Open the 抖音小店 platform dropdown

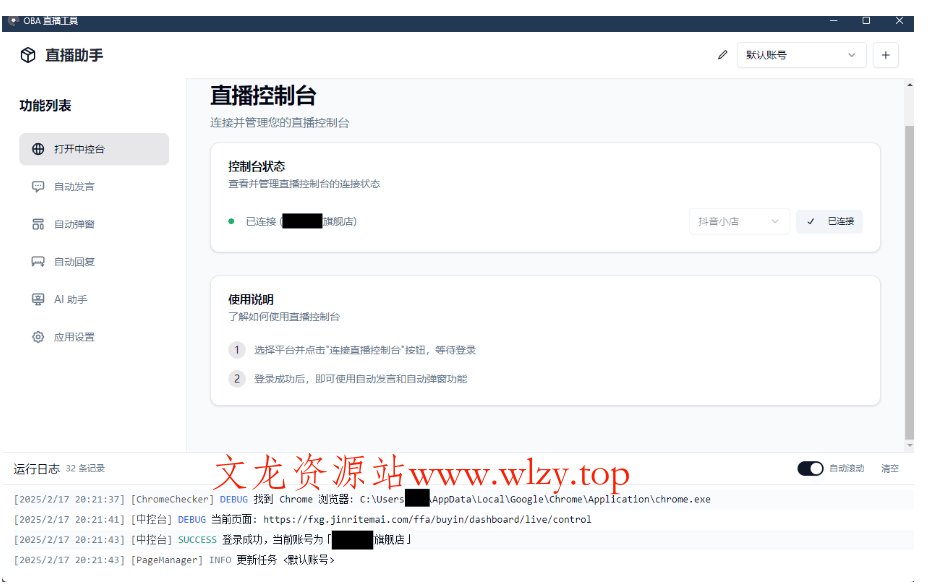pyautogui.click(x=739, y=221)
